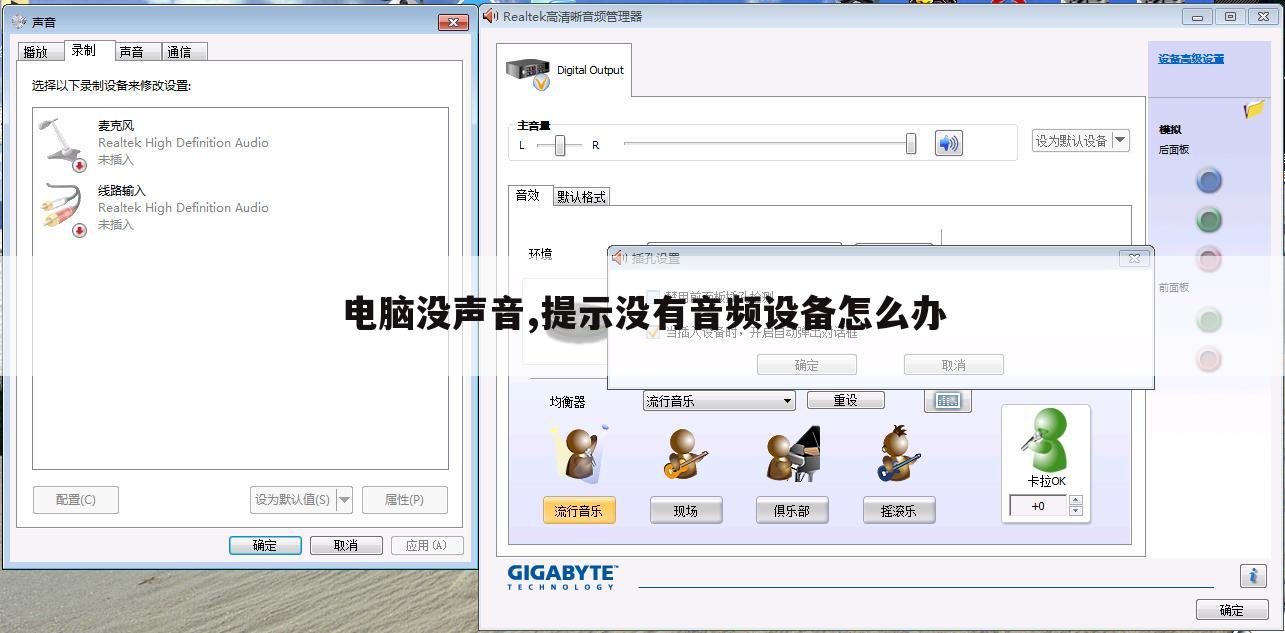Open the graphic equalizer icon button
The image size is (1285, 633).
click(947, 401)
